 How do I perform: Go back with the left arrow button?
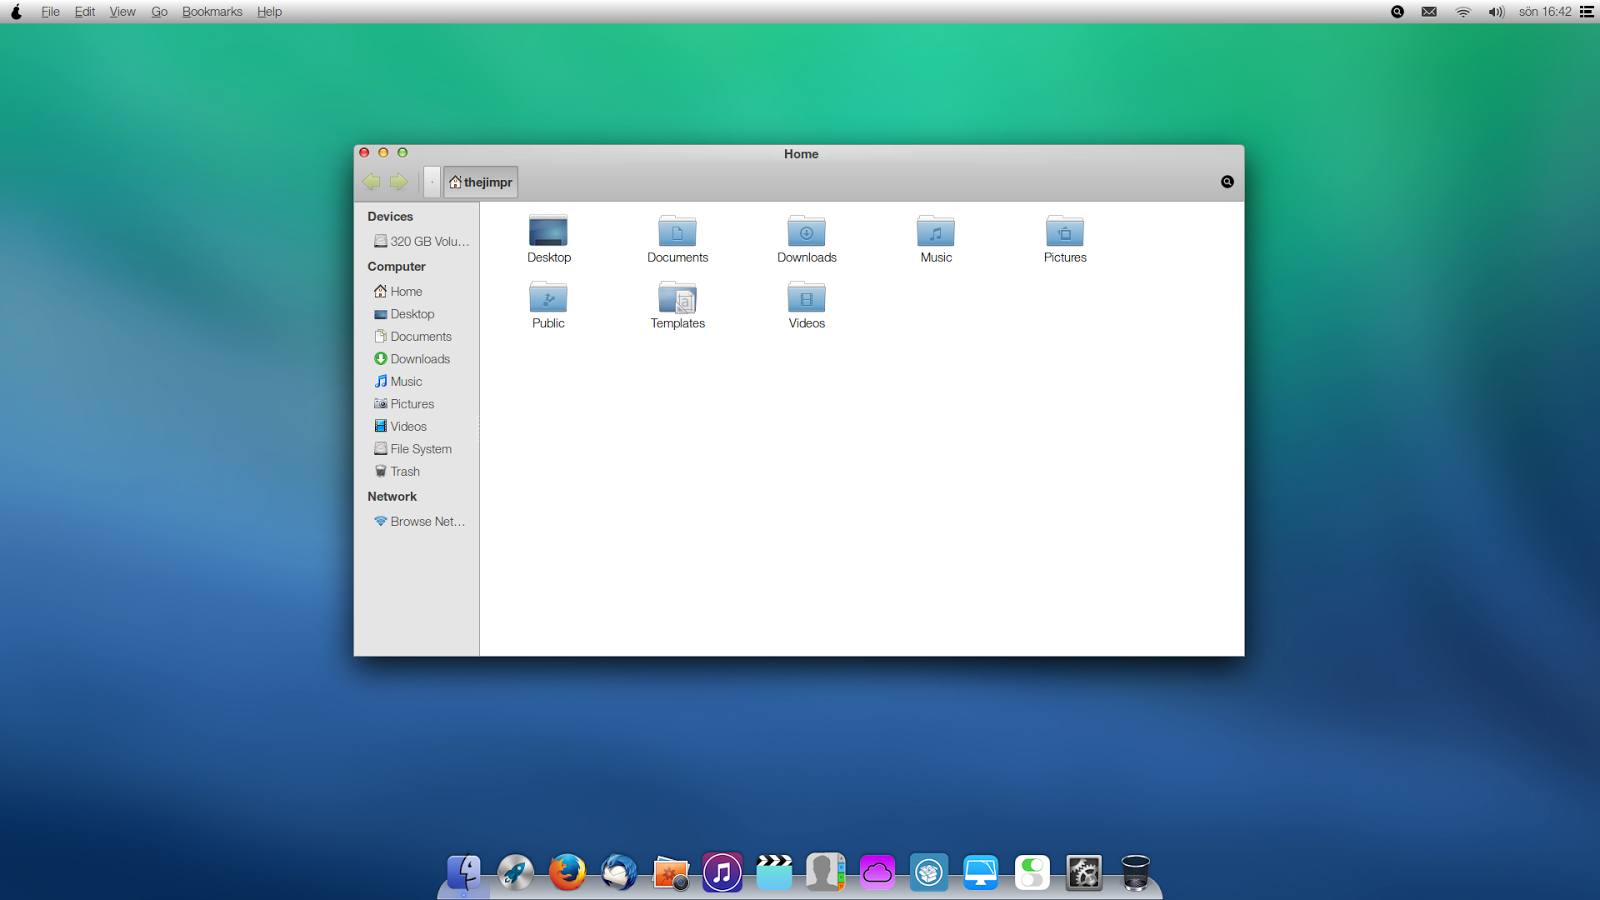[x=371, y=182]
